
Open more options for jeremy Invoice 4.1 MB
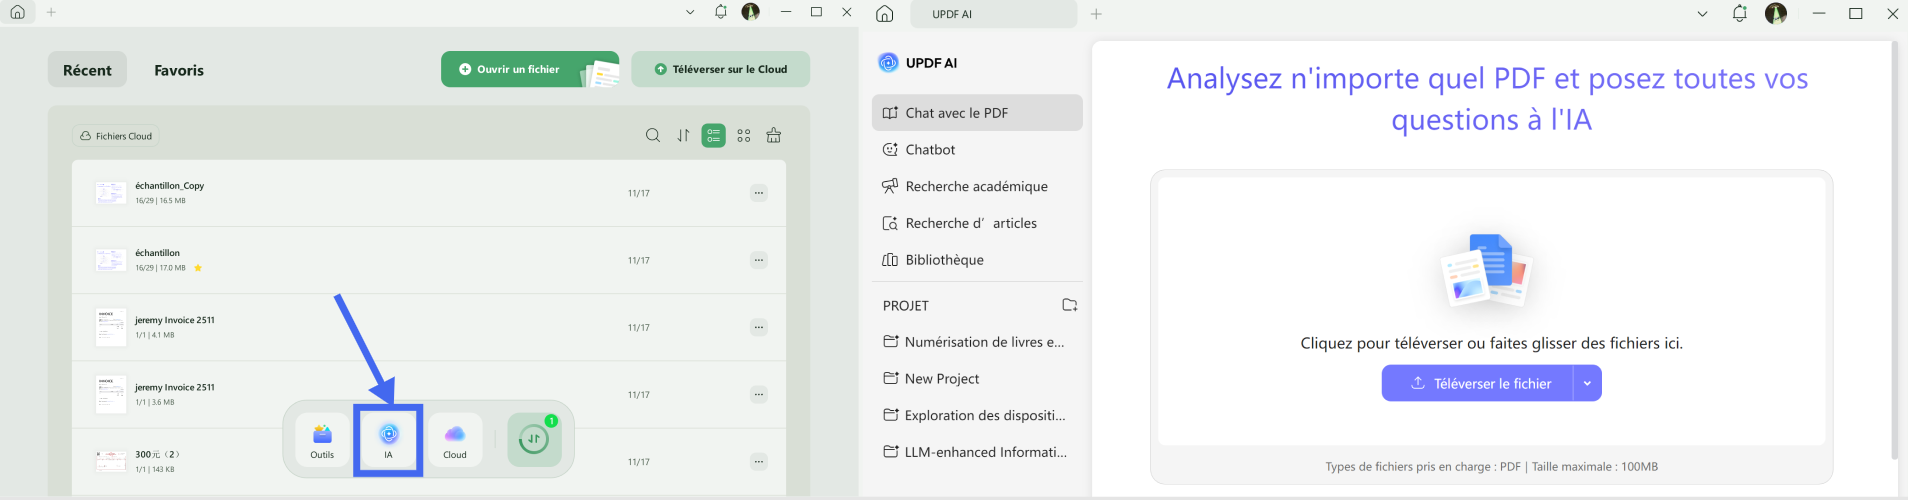pyautogui.click(x=759, y=327)
